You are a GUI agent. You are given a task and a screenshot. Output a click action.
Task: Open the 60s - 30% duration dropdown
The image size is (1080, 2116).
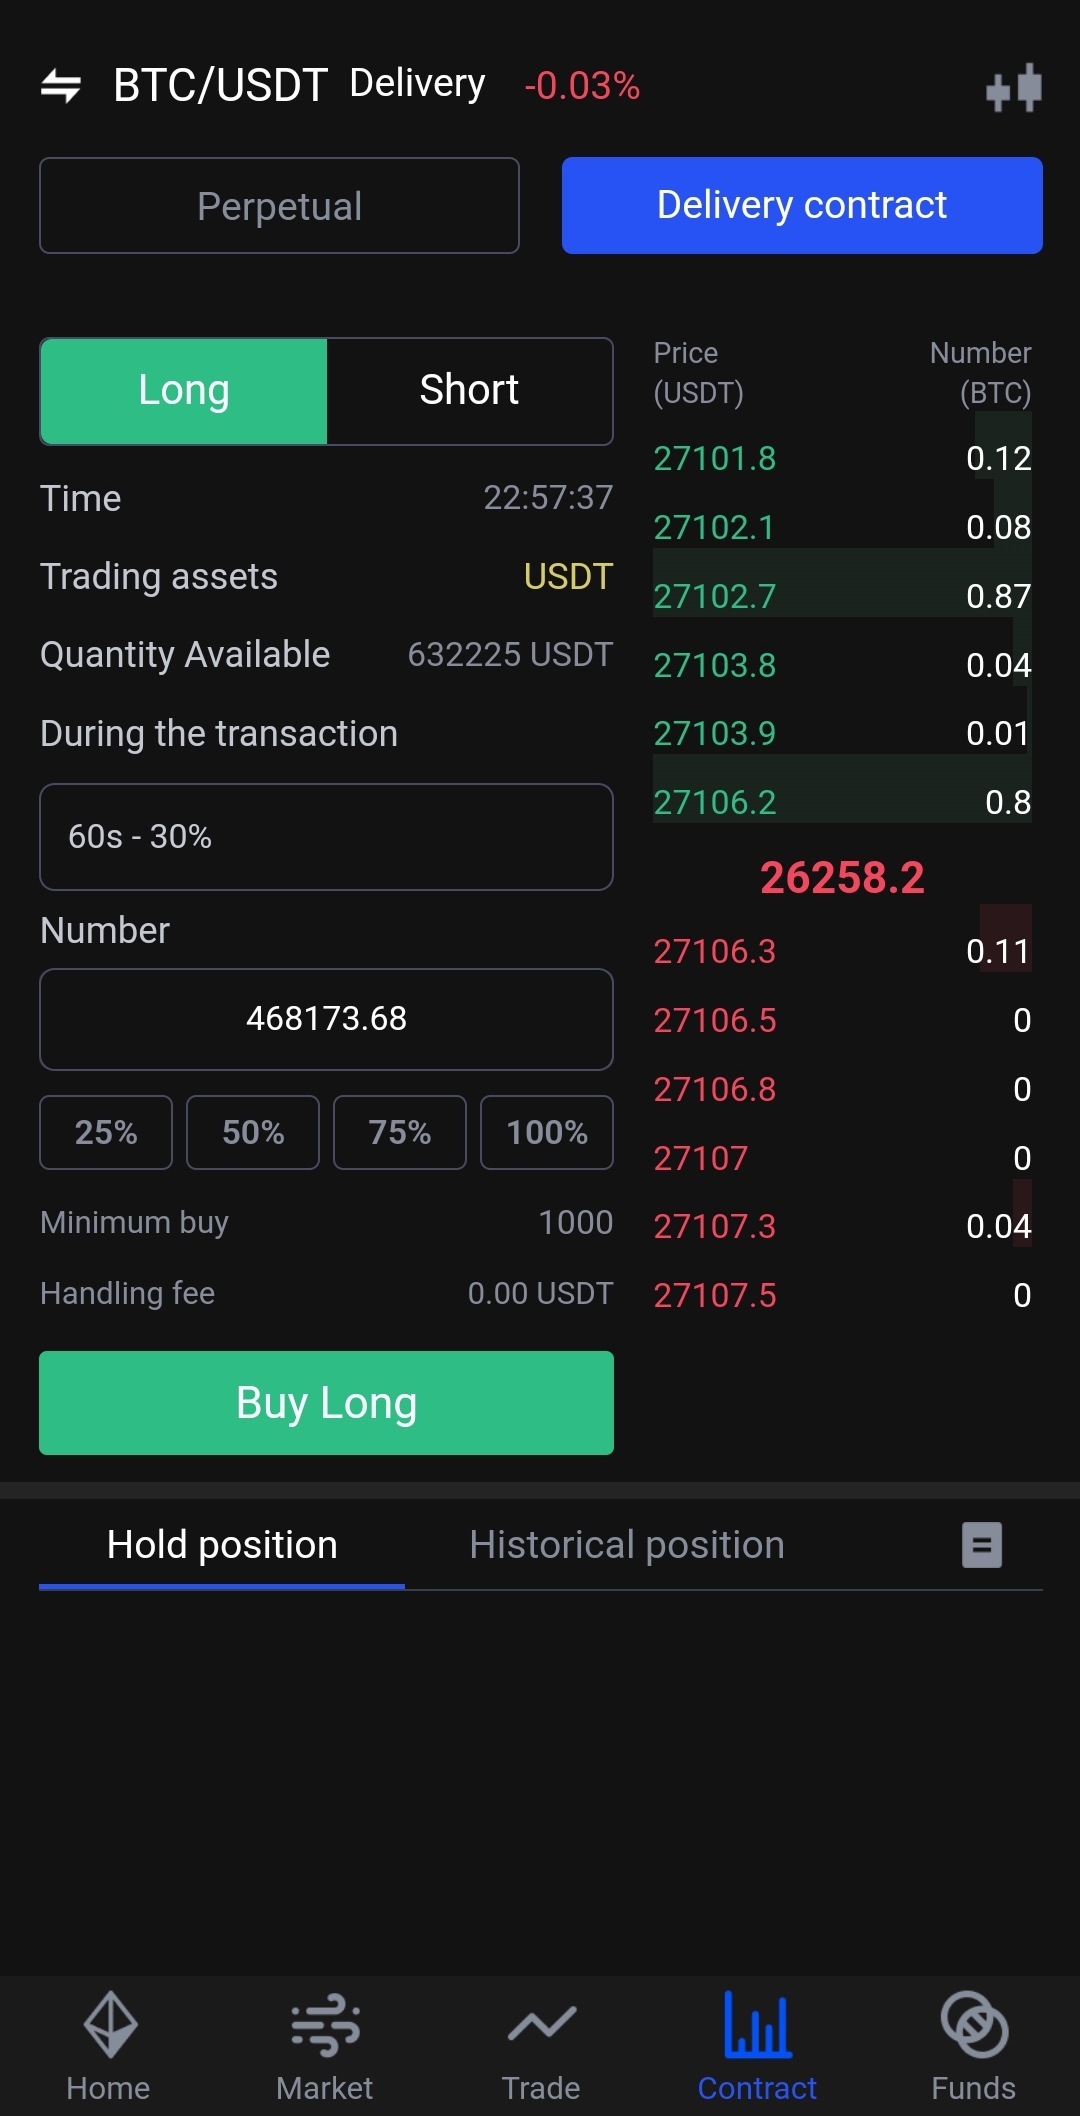point(326,837)
